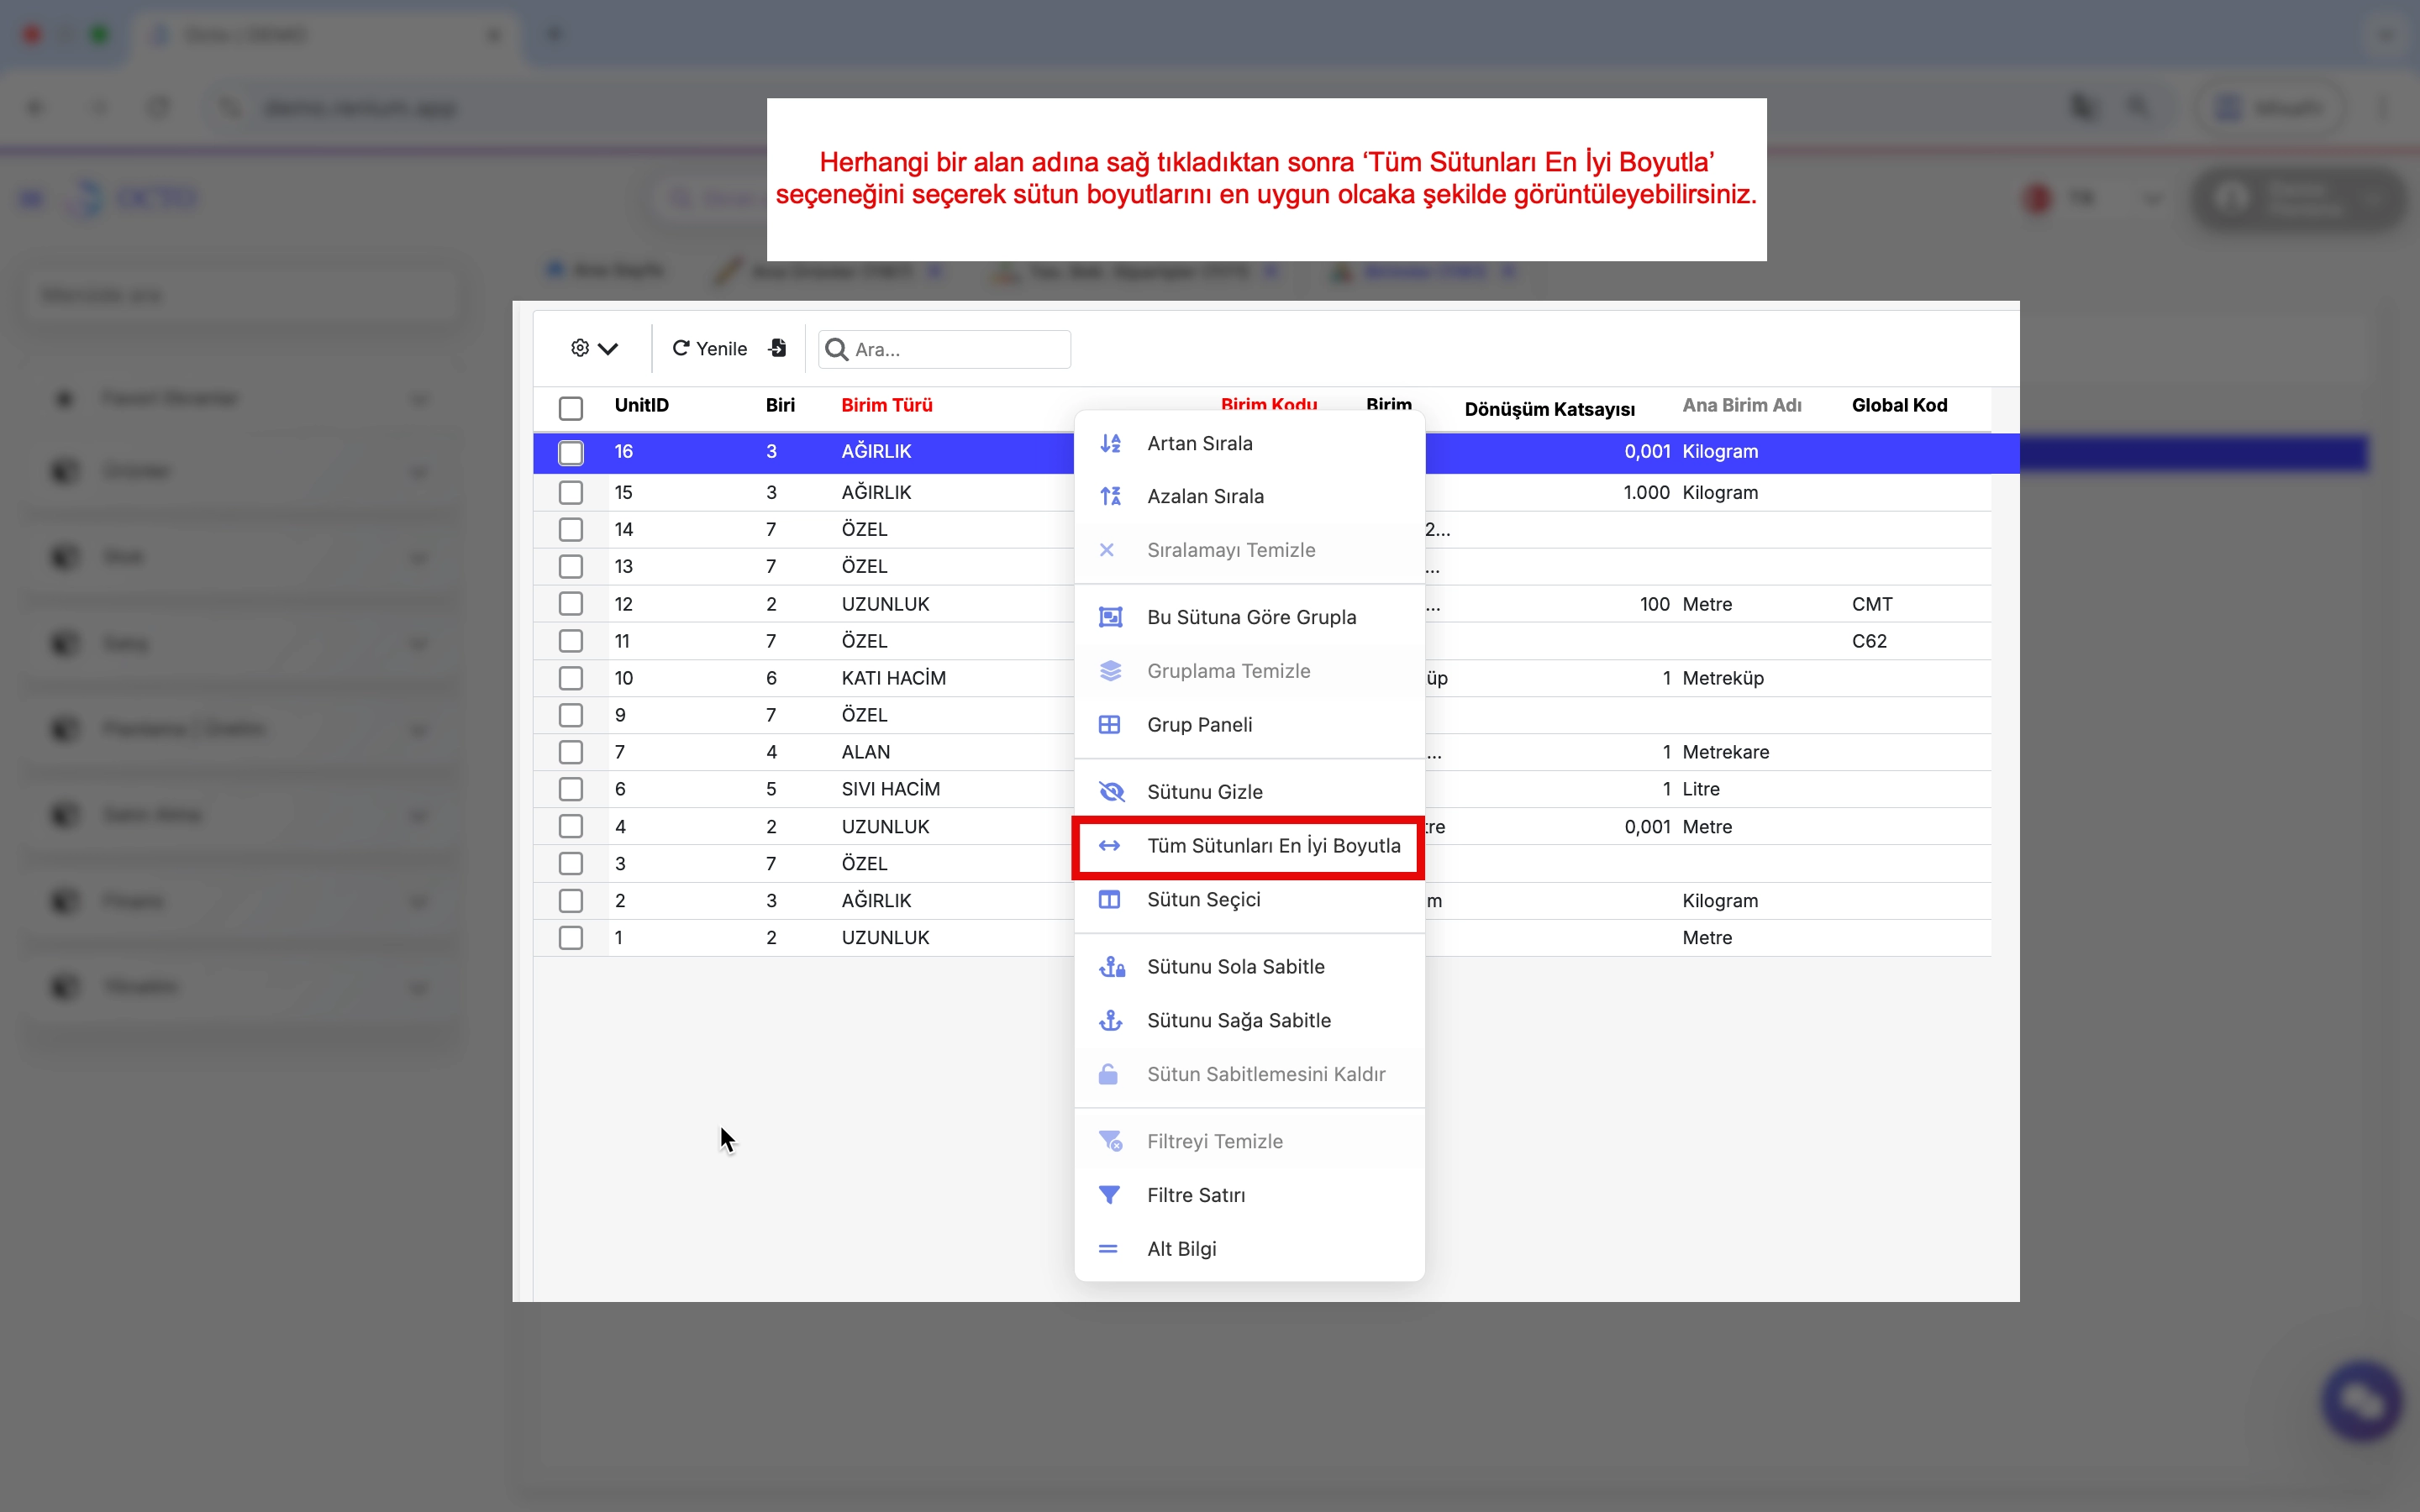Click the Artan Sırala sort icon

pos(1110,443)
